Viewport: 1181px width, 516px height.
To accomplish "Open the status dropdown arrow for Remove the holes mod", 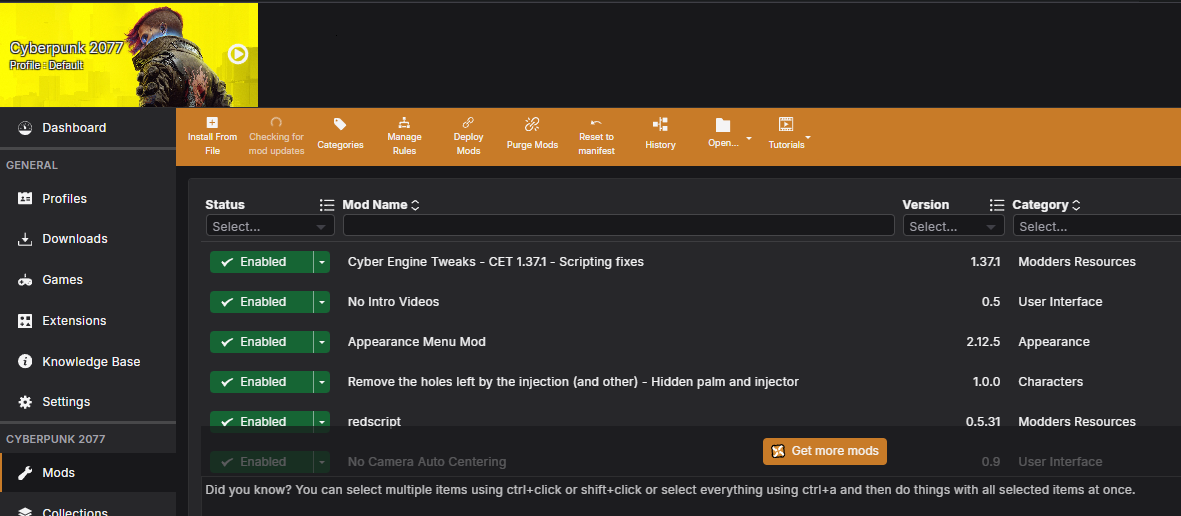I will point(322,382).
